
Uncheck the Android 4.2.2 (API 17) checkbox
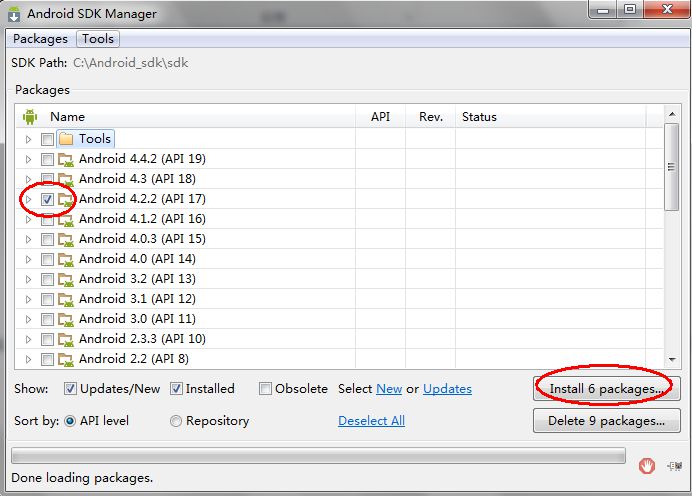(47, 199)
